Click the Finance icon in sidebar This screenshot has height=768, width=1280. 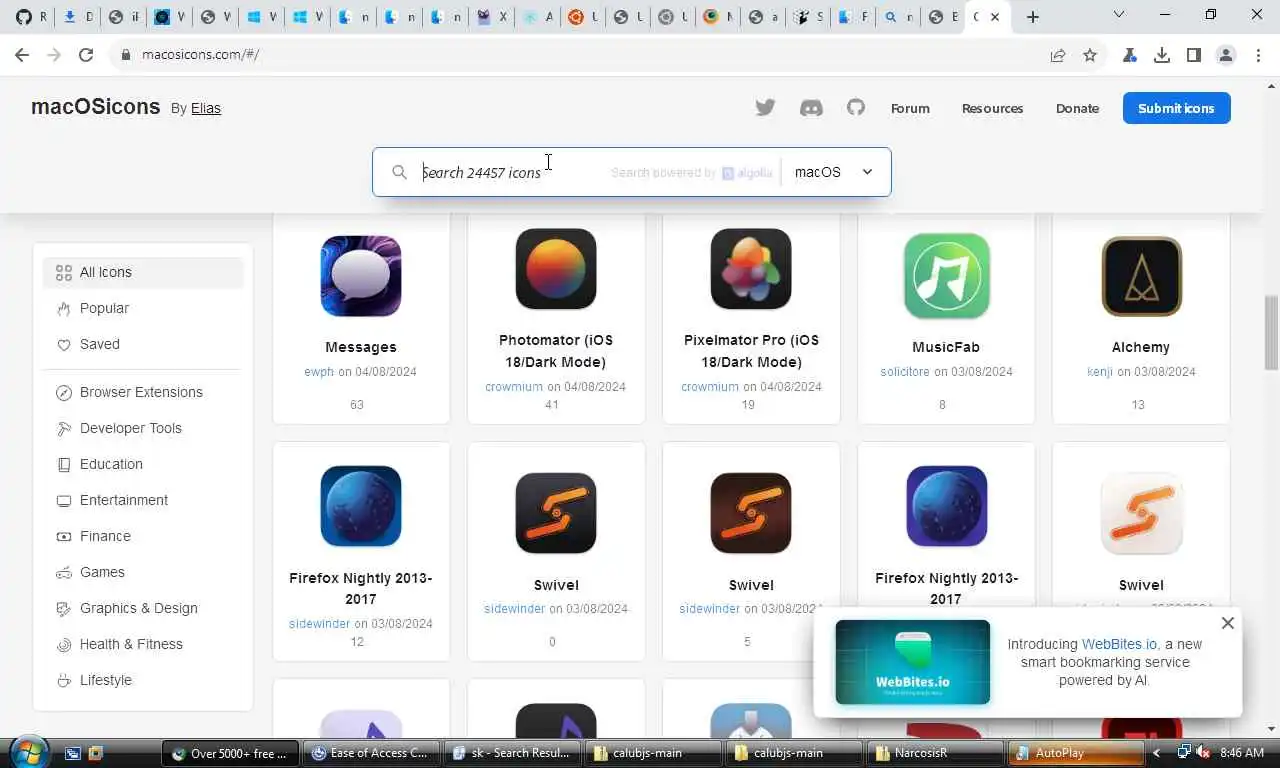(x=64, y=536)
